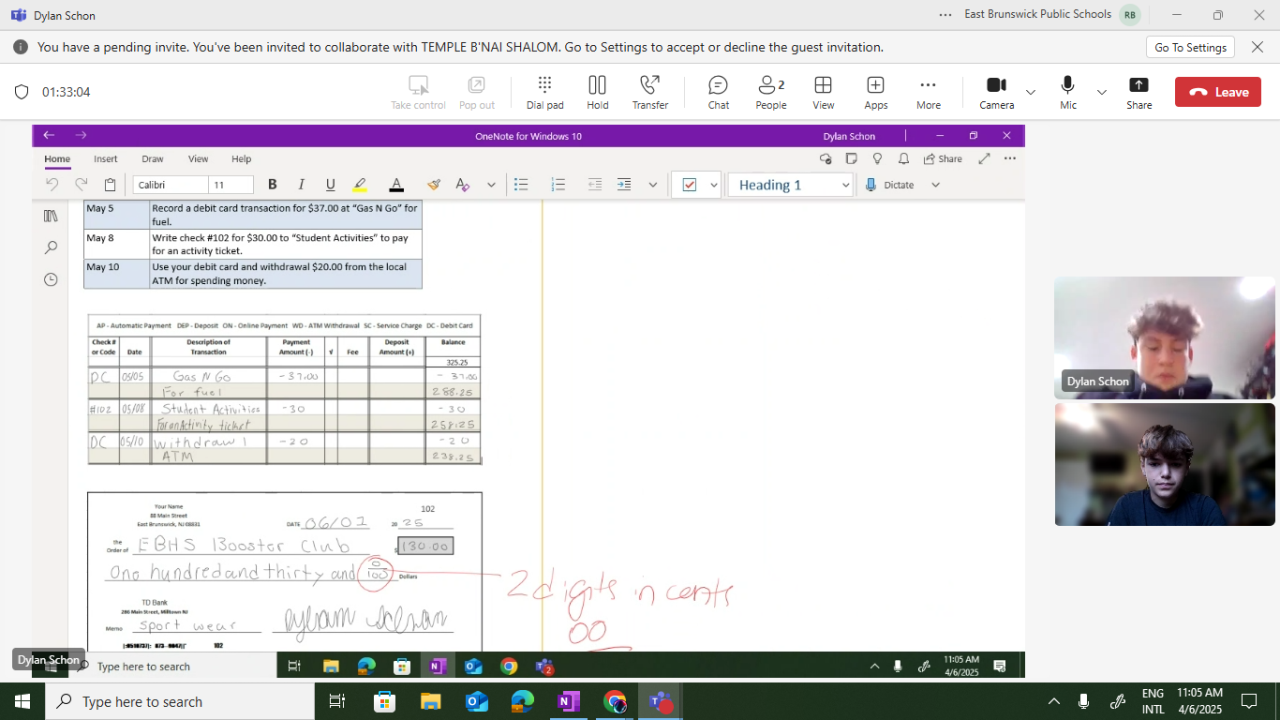Click the Share screen icon
Screen dimensions: 1280x720
pyautogui.click(x=1139, y=92)
